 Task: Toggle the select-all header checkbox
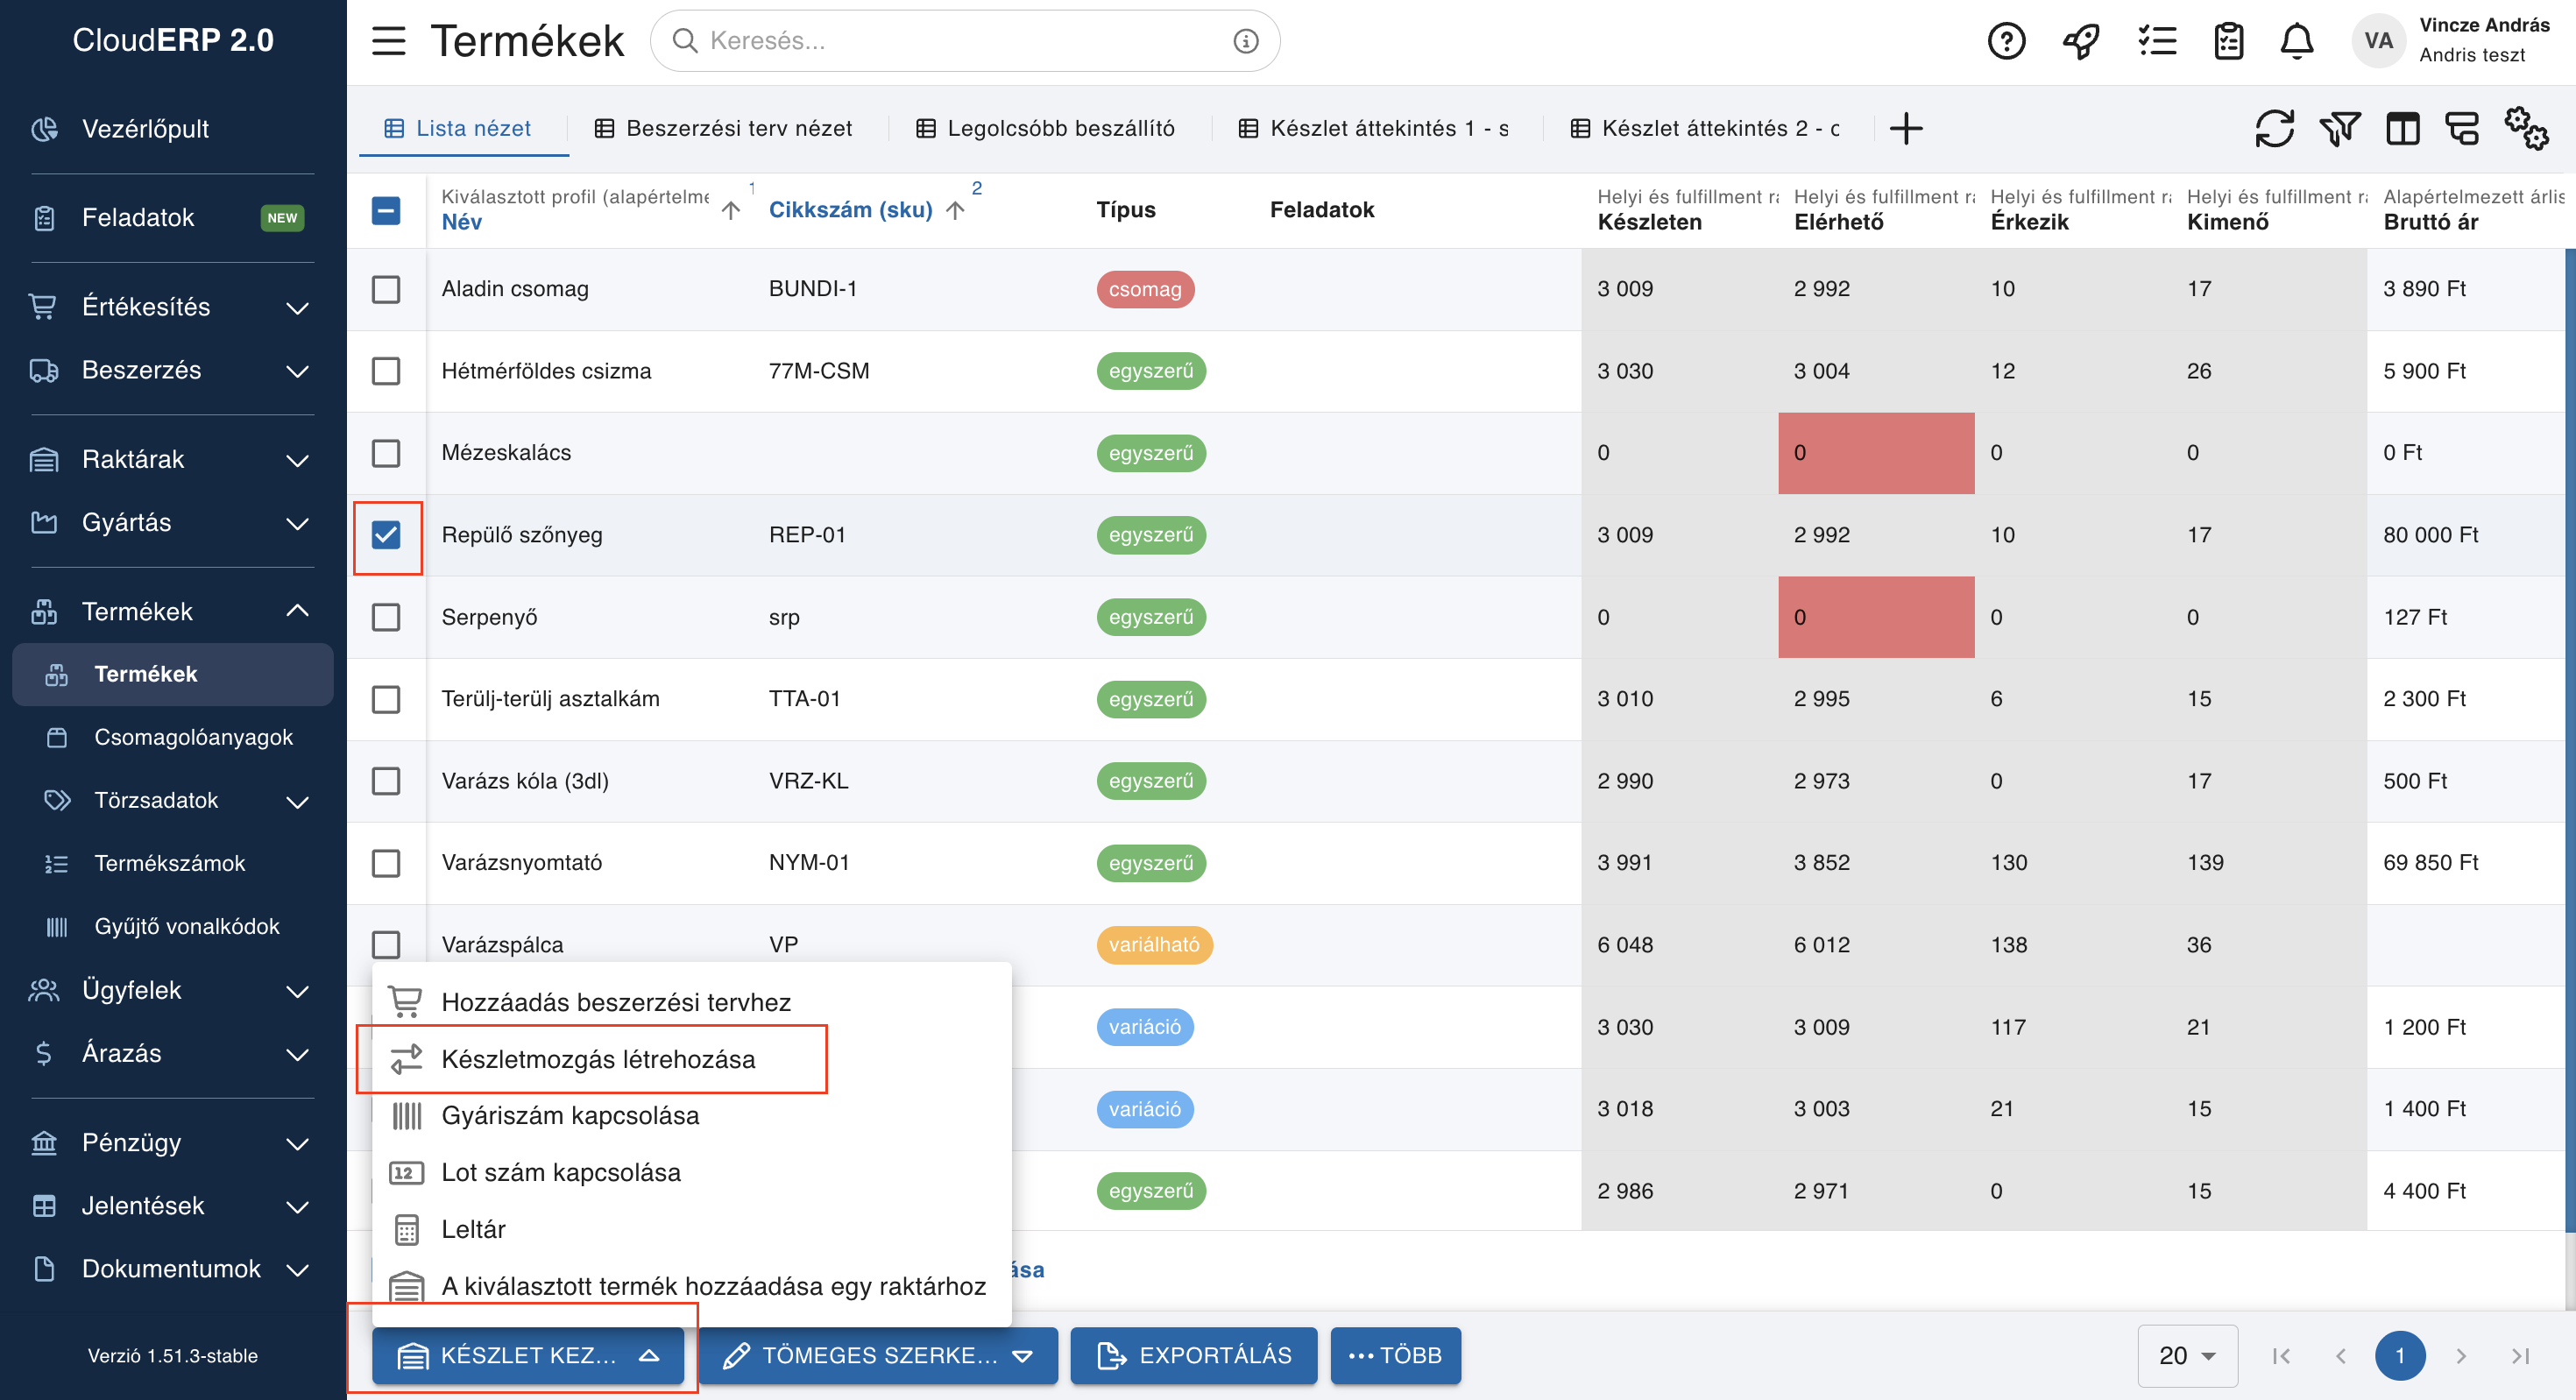click(x=386, y=210)
